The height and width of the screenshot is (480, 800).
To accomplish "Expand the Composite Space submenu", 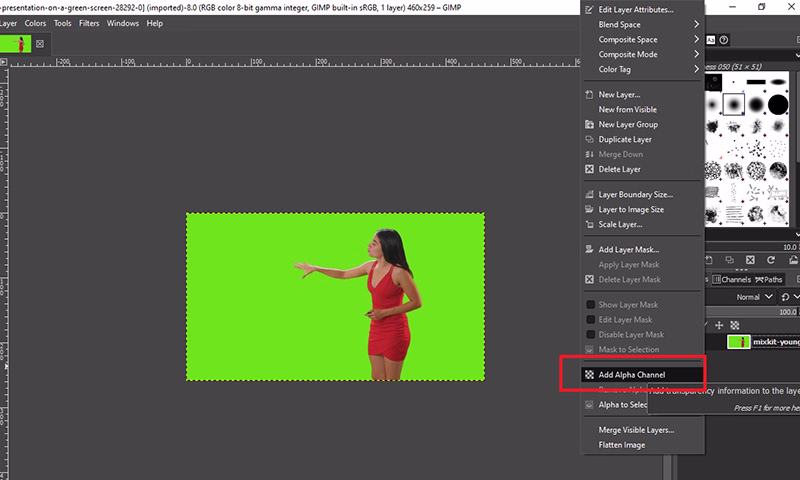I will pos(642,39).
